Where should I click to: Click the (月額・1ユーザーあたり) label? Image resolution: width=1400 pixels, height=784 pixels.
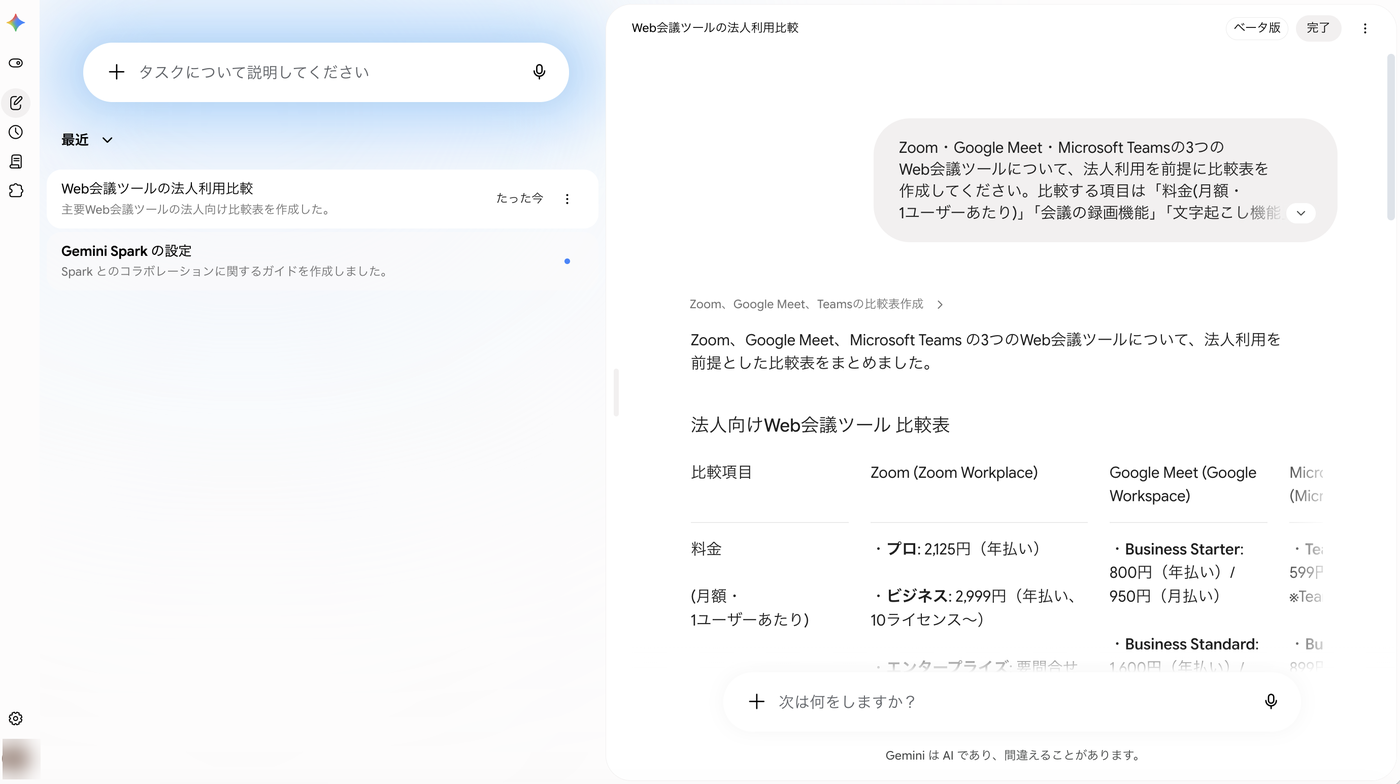click(750, 608)
